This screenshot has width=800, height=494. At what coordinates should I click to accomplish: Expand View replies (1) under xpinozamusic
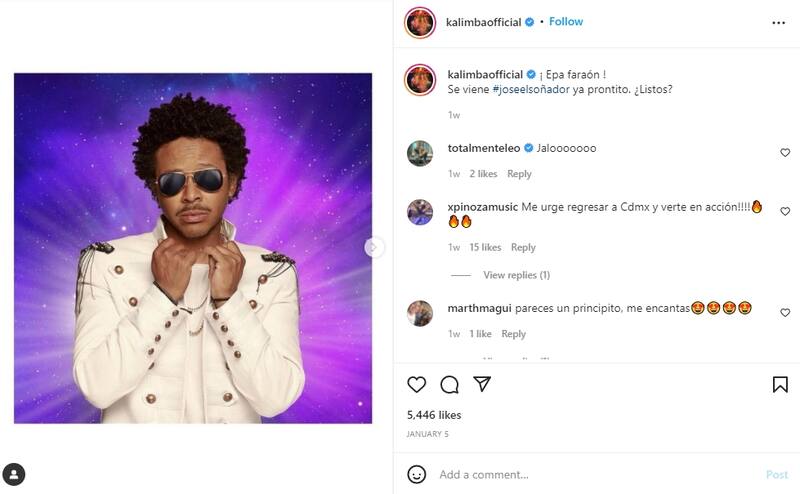pos(516,275)
